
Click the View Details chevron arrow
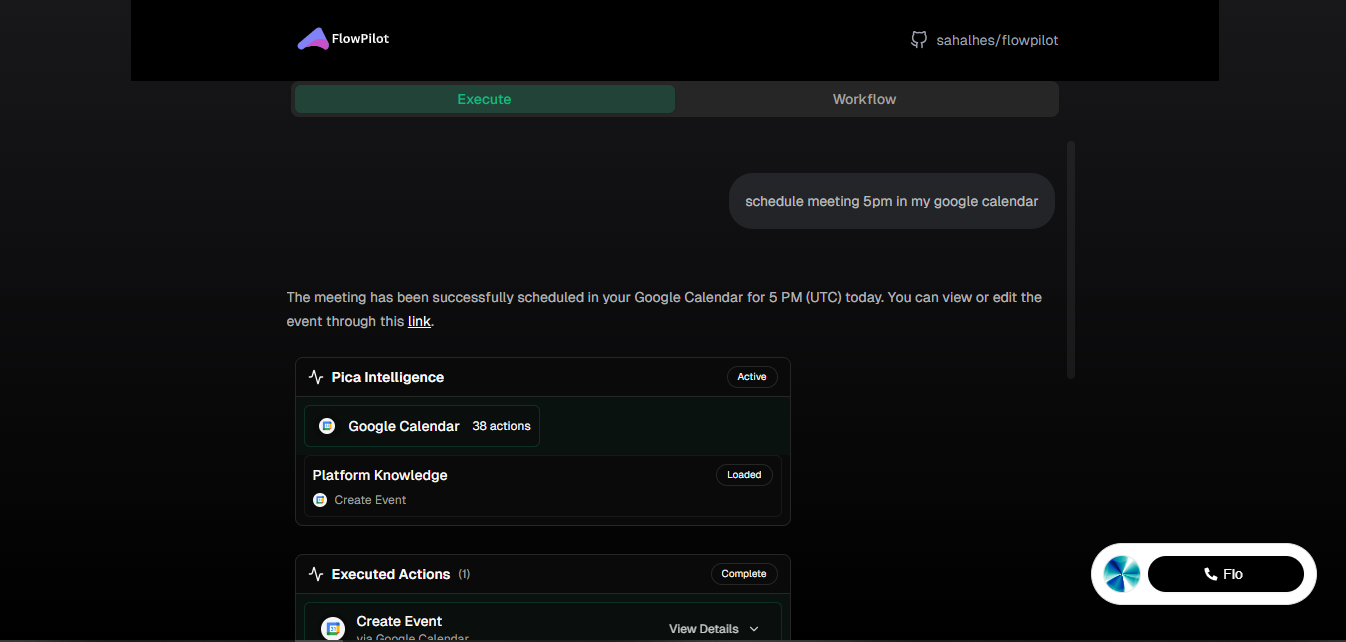point(754,629)
